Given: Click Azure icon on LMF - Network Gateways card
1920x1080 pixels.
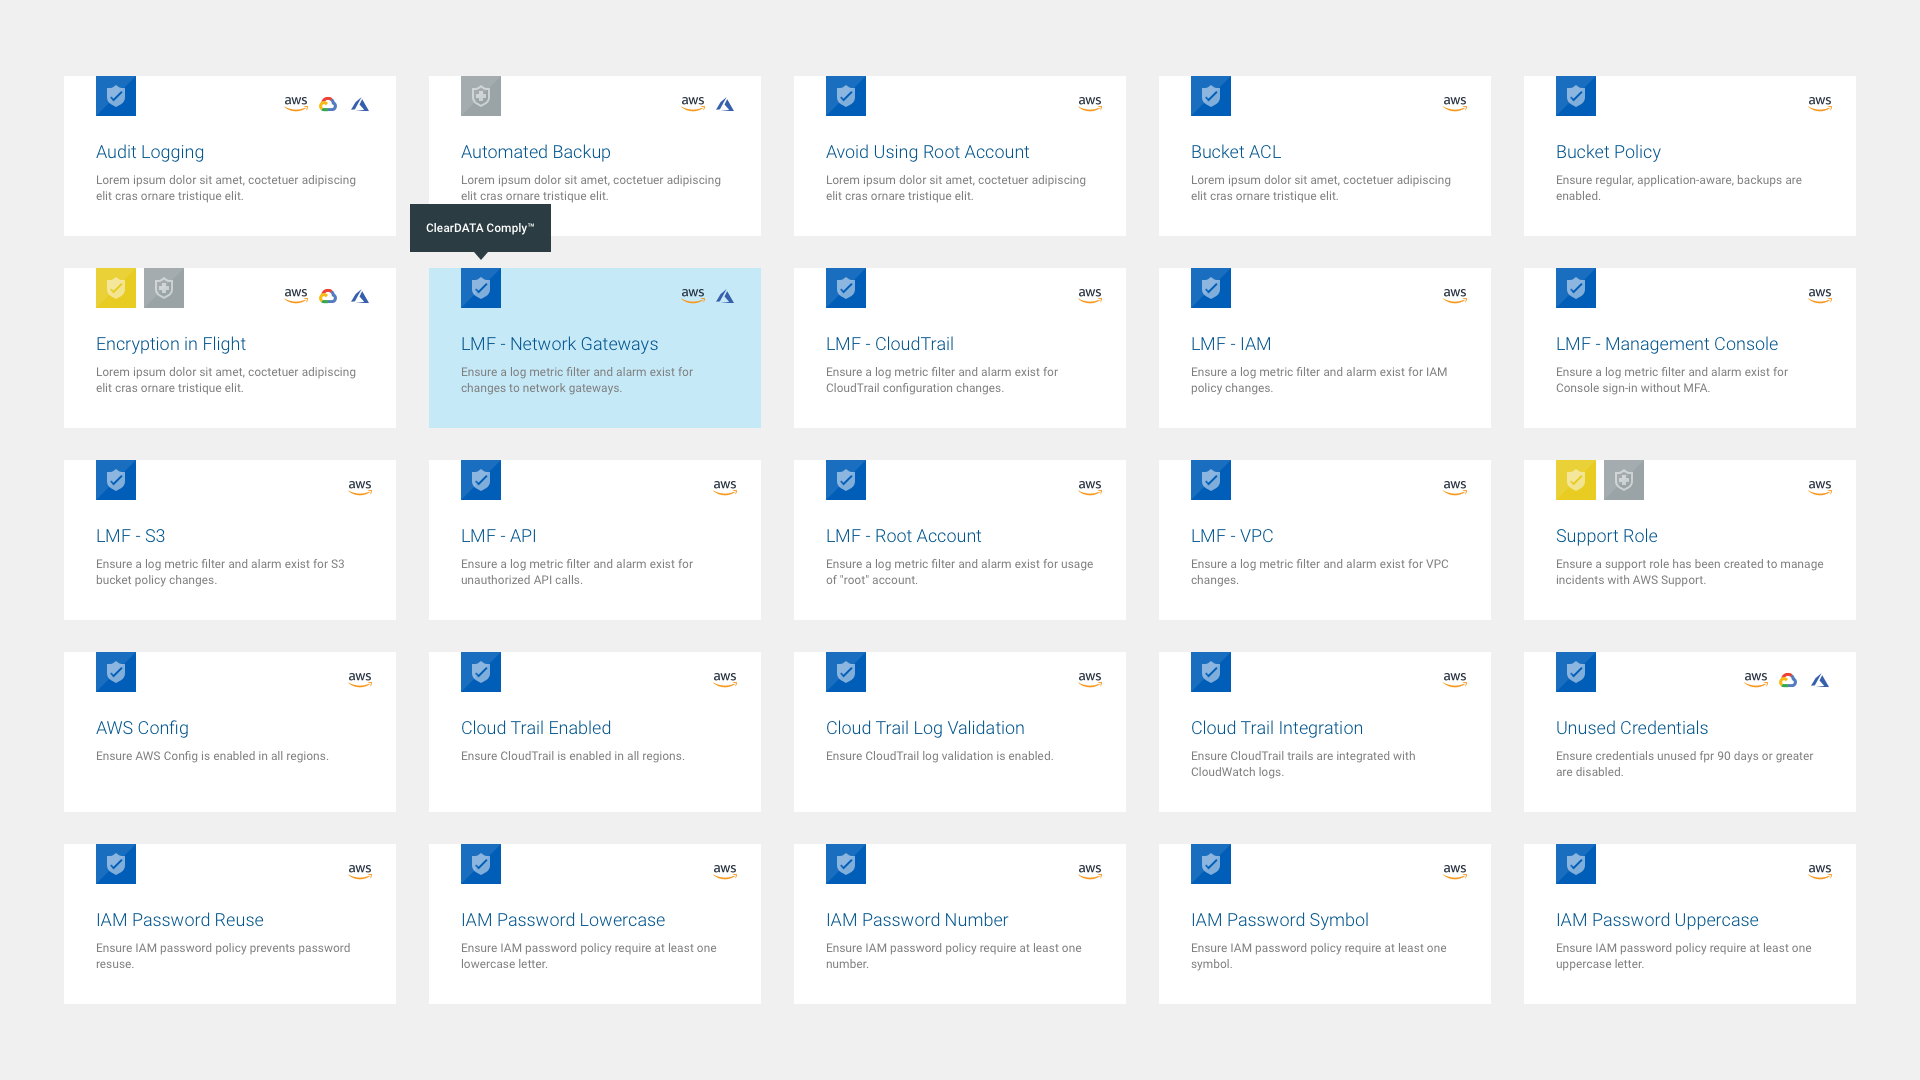Looking at the screenshot, I should pos(725,296).
